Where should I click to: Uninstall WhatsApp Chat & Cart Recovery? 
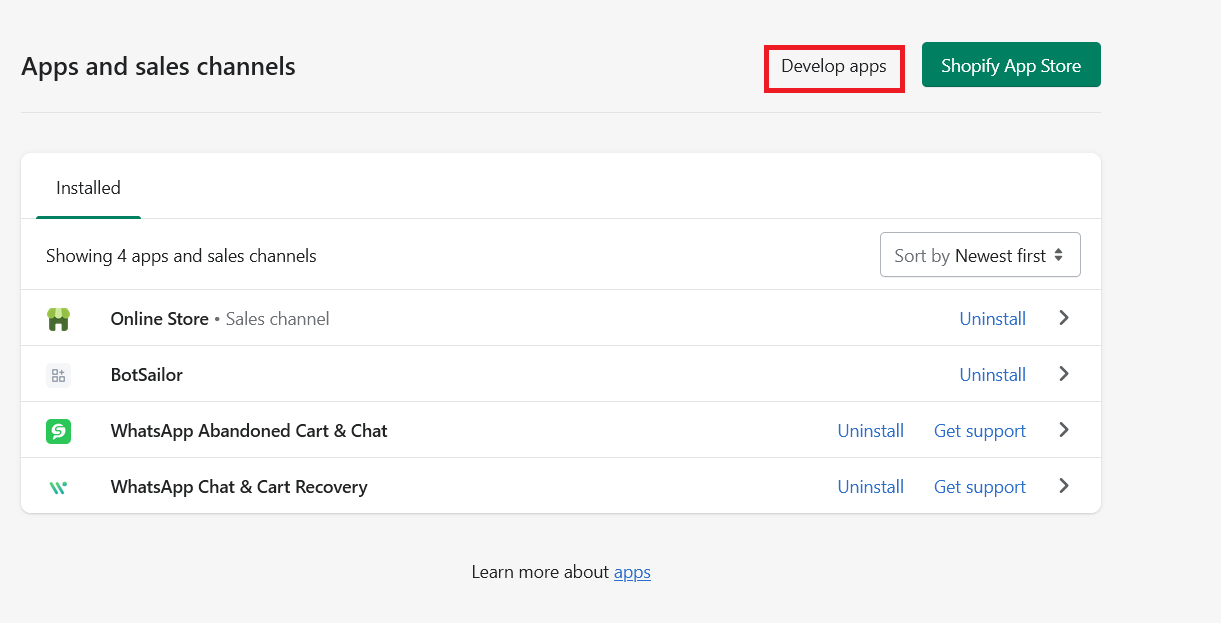(x=871, y=487)
